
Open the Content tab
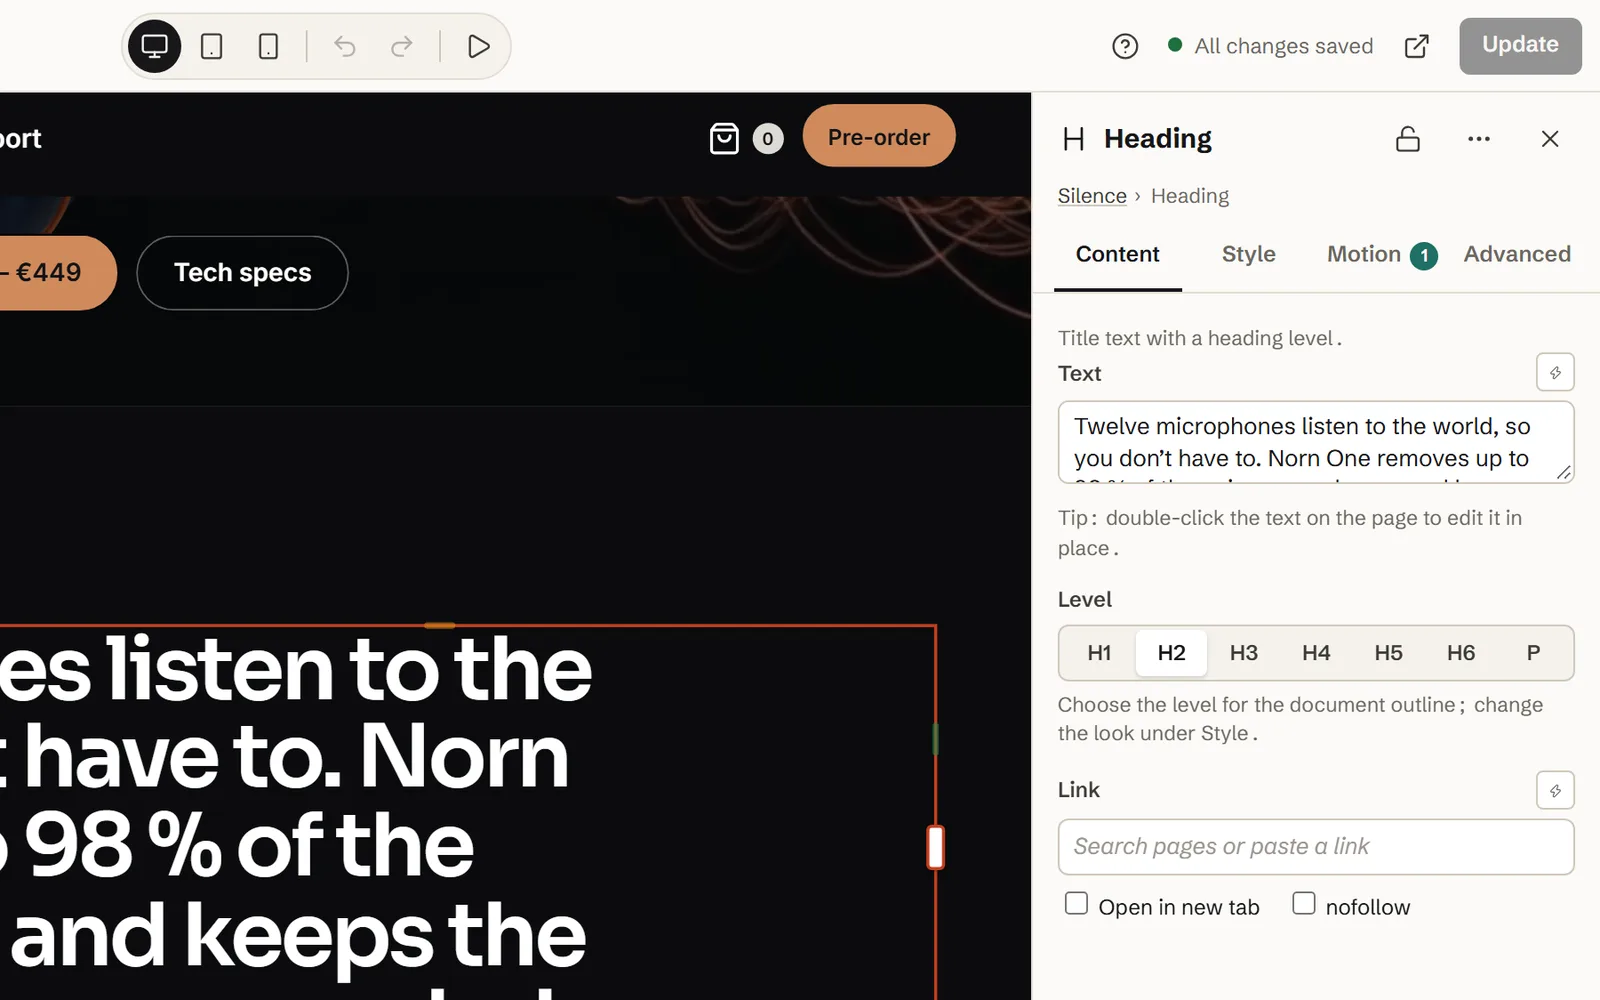pyautogui.click(x=1118, y=254)
